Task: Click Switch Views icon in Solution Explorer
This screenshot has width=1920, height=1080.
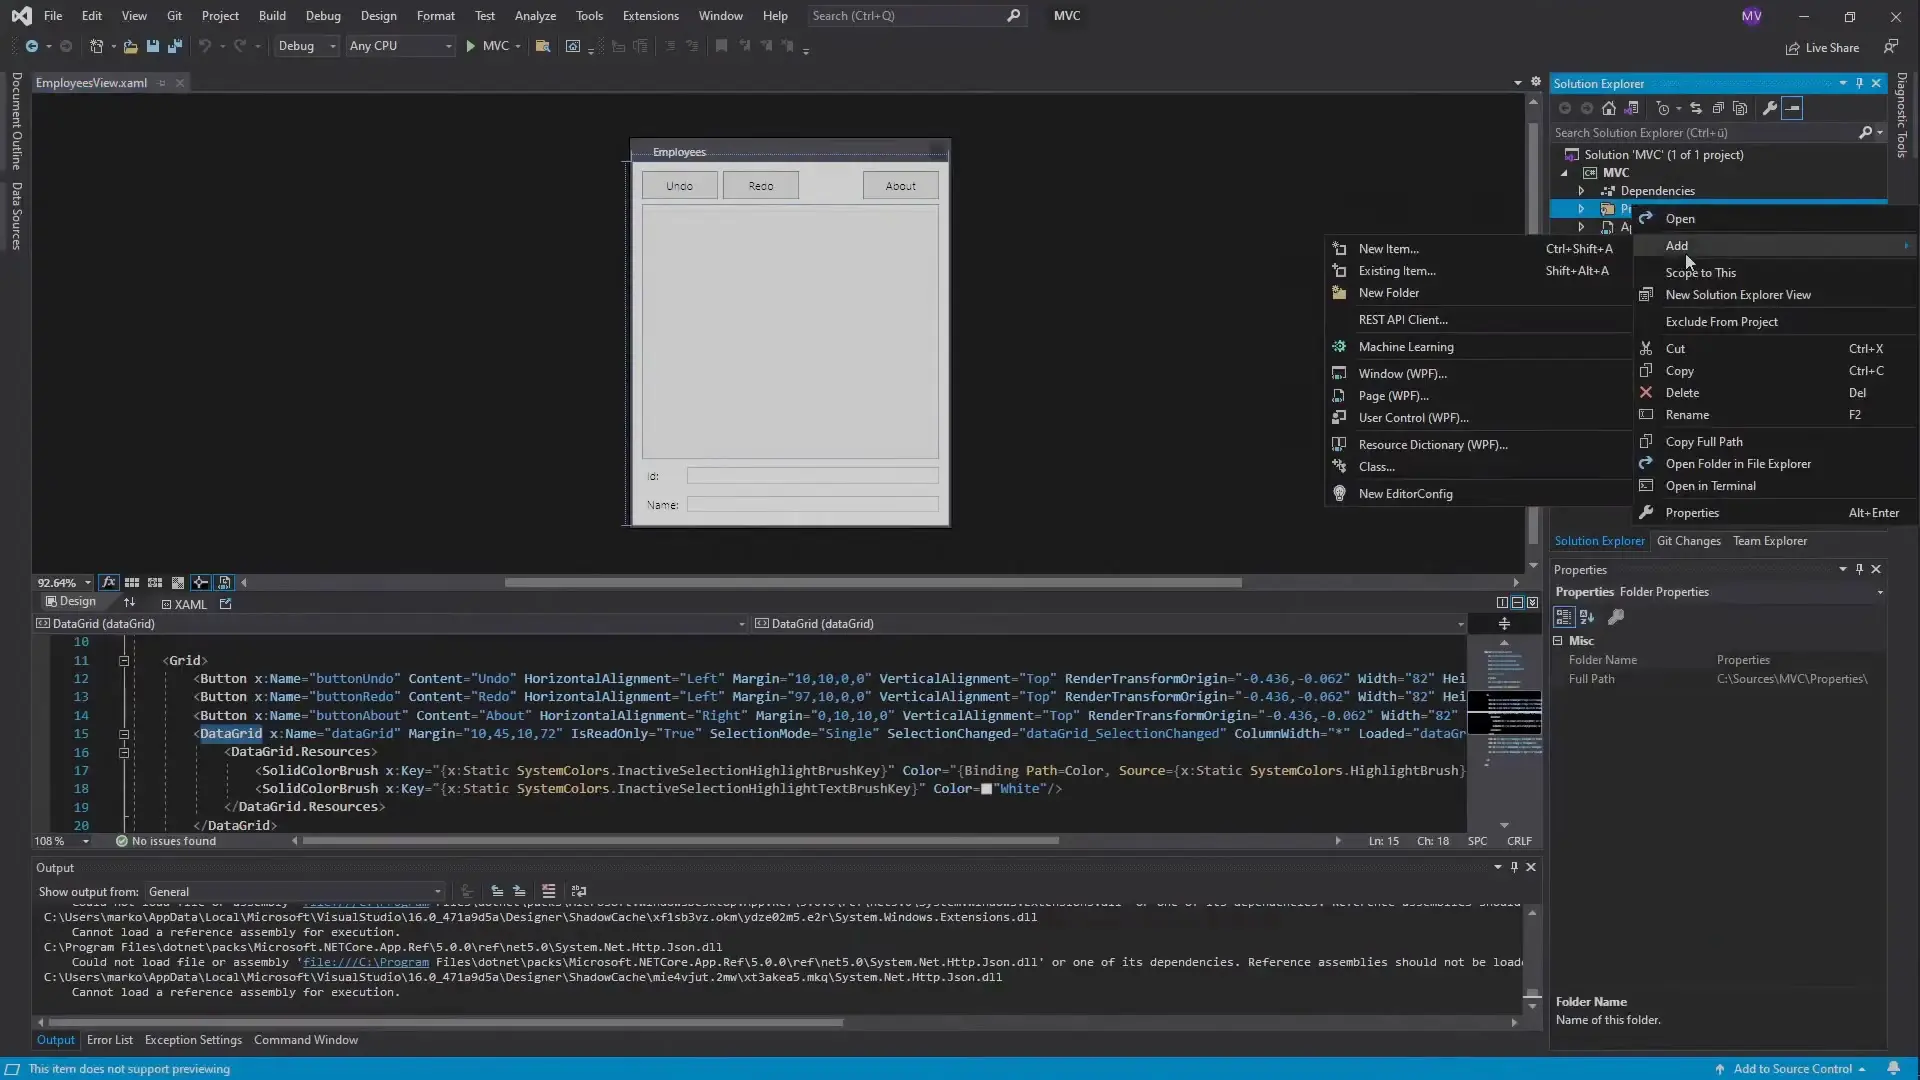Action: point(1632,108)
